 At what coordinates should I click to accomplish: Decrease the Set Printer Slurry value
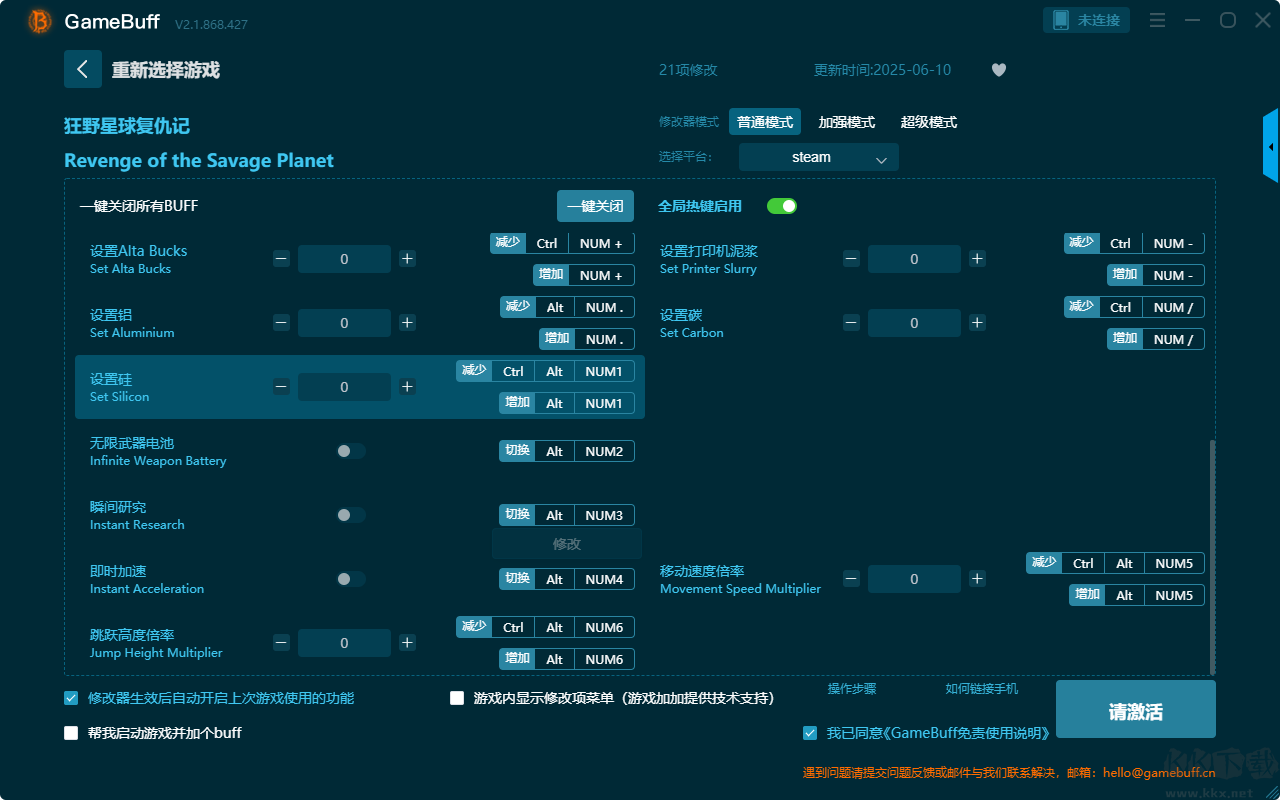point(851,259)
